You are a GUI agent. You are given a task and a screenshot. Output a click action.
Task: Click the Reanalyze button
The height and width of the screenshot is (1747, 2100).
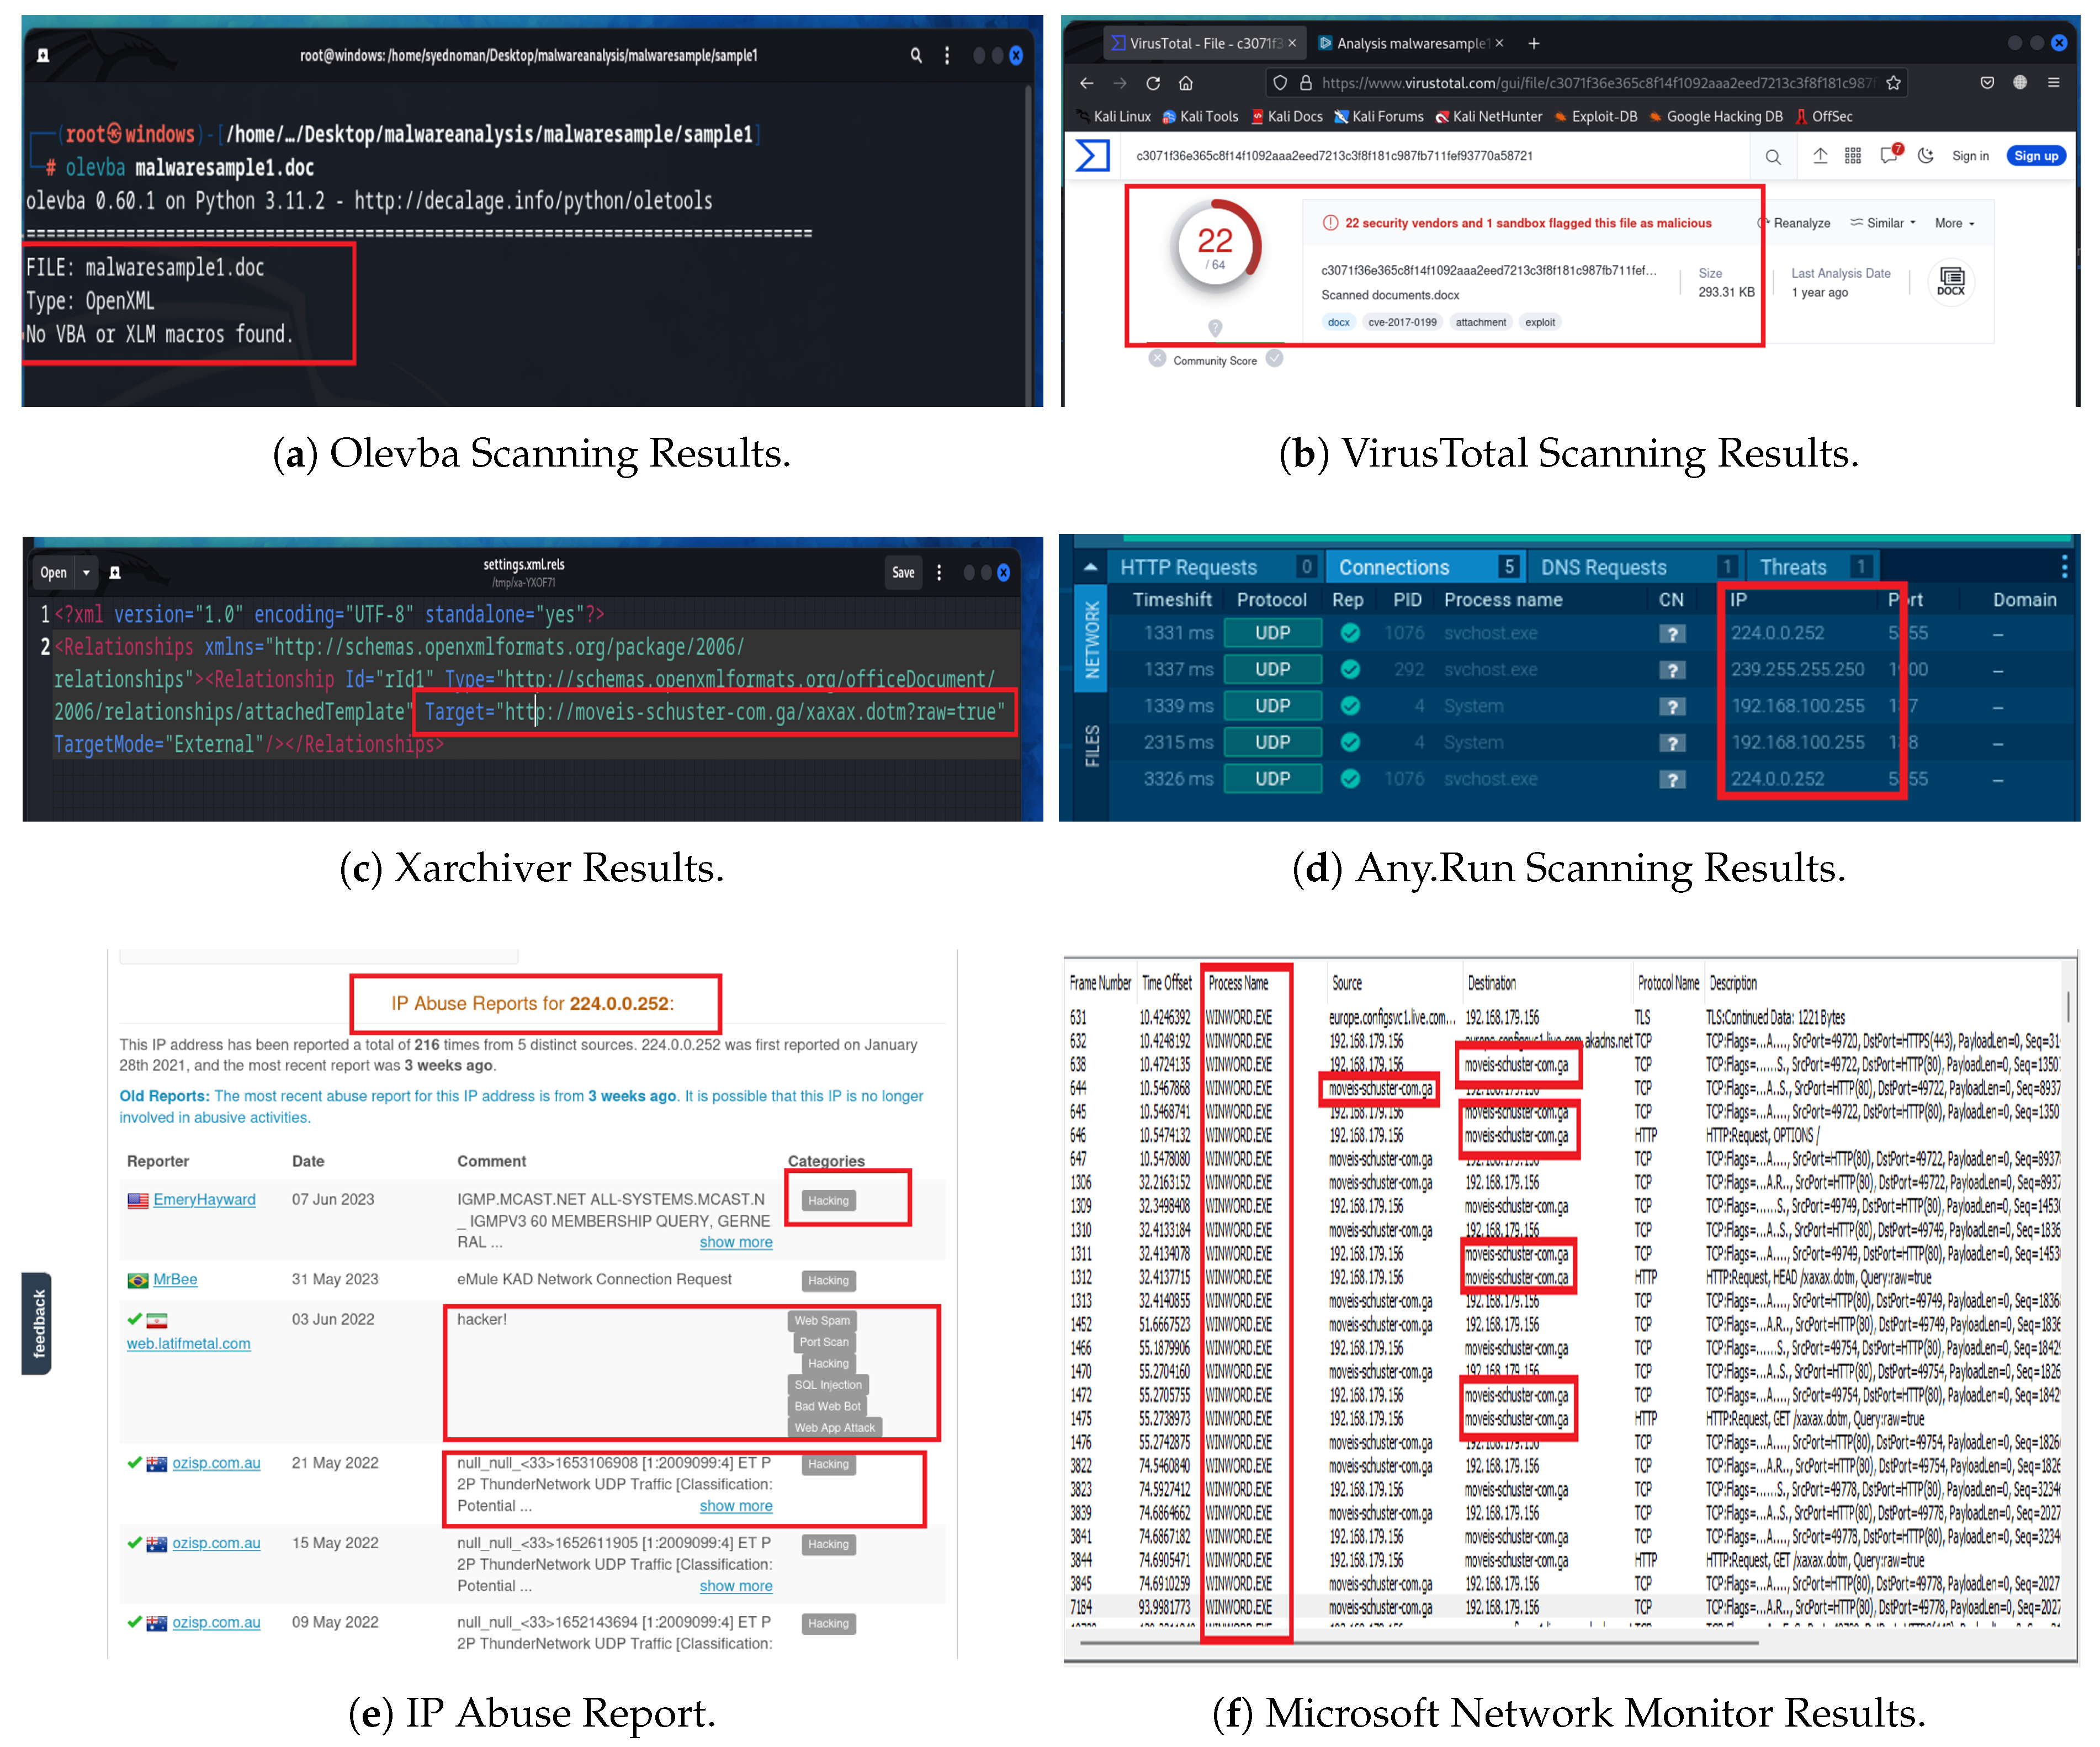[x=1795, y=223]
